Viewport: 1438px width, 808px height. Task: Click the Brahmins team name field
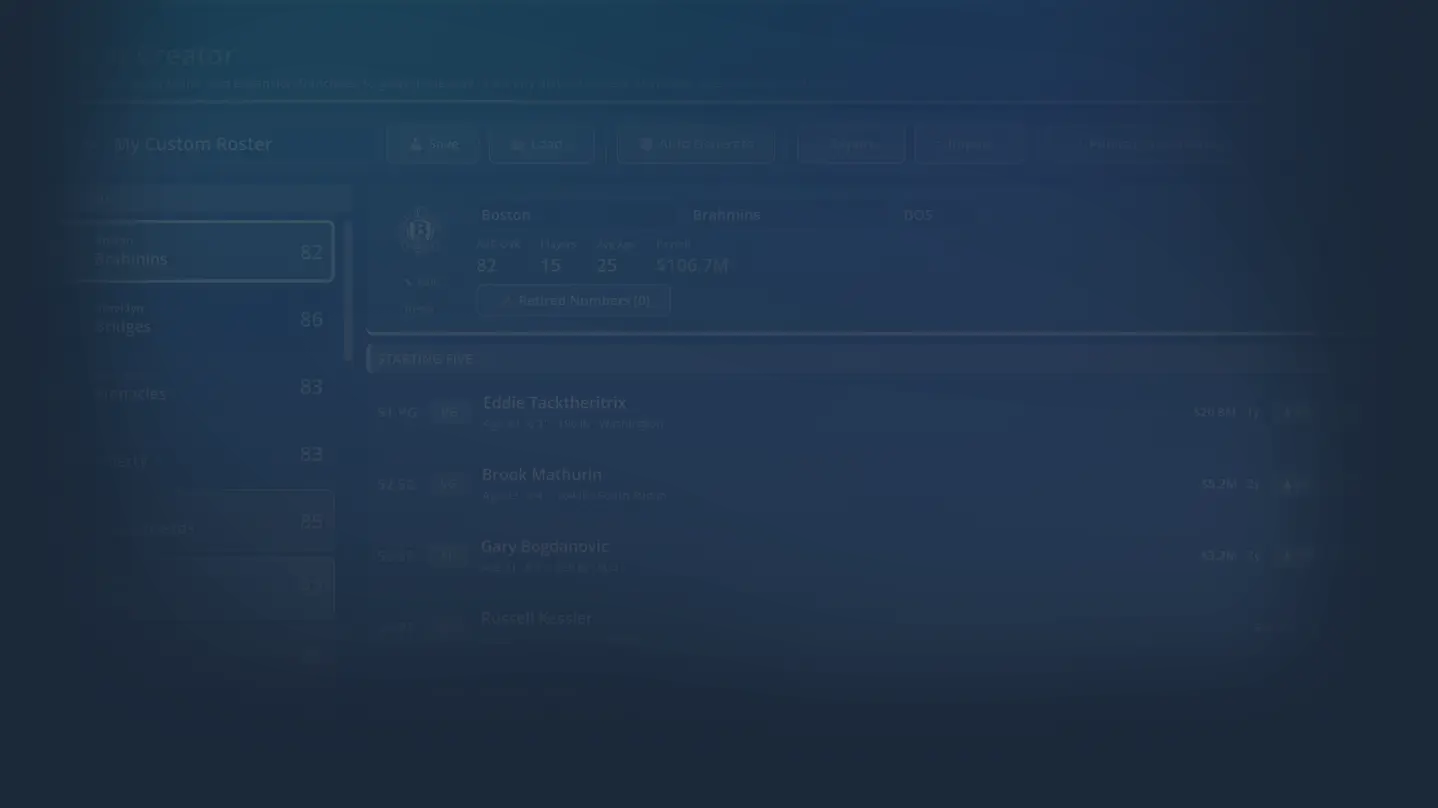(787, 215)
